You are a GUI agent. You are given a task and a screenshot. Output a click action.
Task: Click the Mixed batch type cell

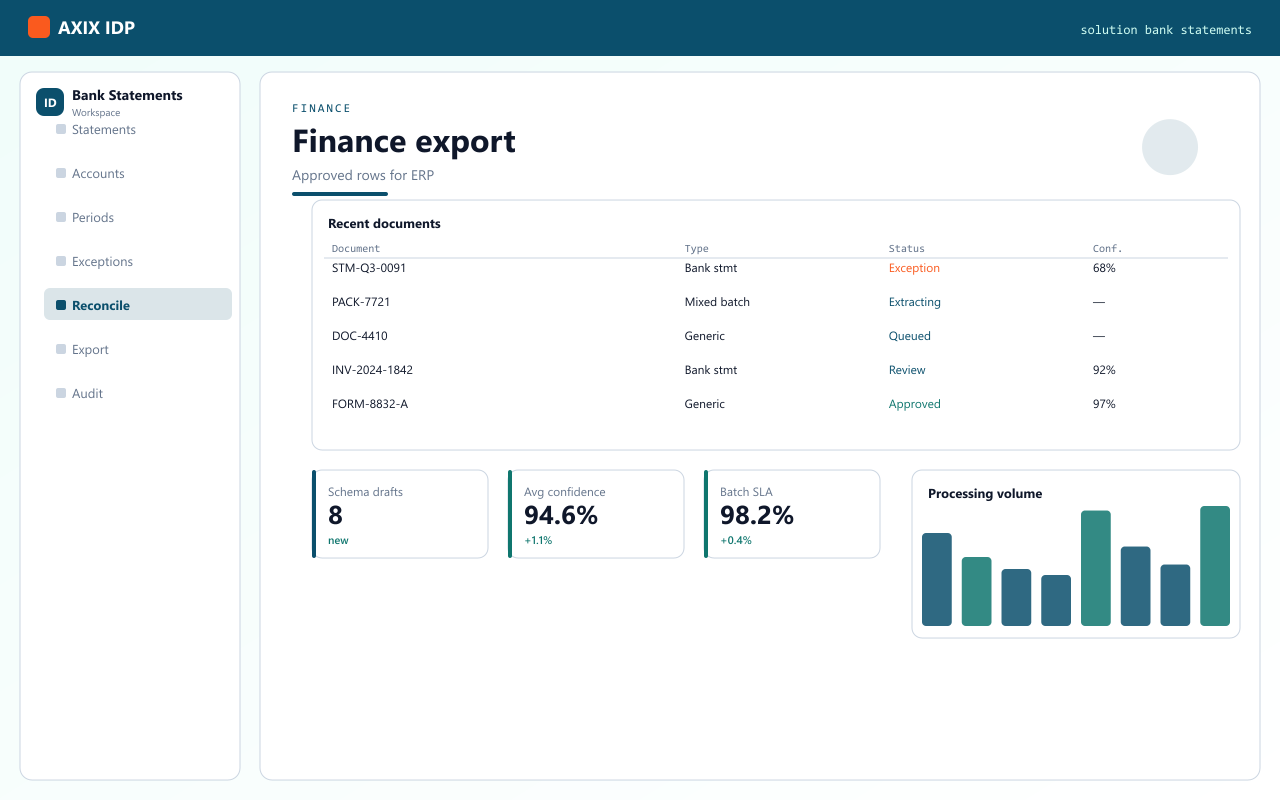tap(717, 302)
